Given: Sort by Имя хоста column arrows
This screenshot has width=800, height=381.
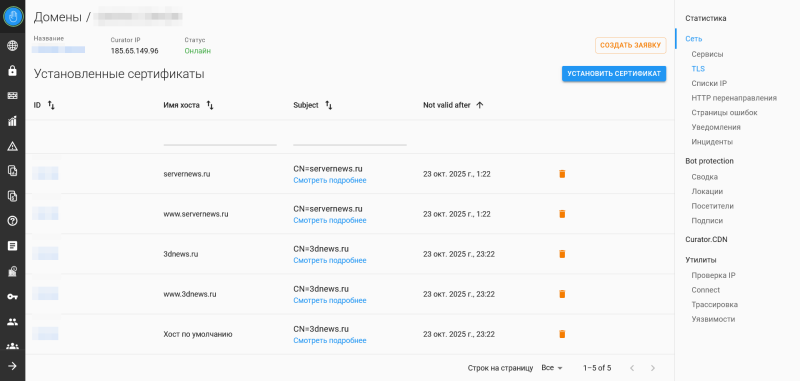Looking at the screenshot, I should [x=210, y=105].
